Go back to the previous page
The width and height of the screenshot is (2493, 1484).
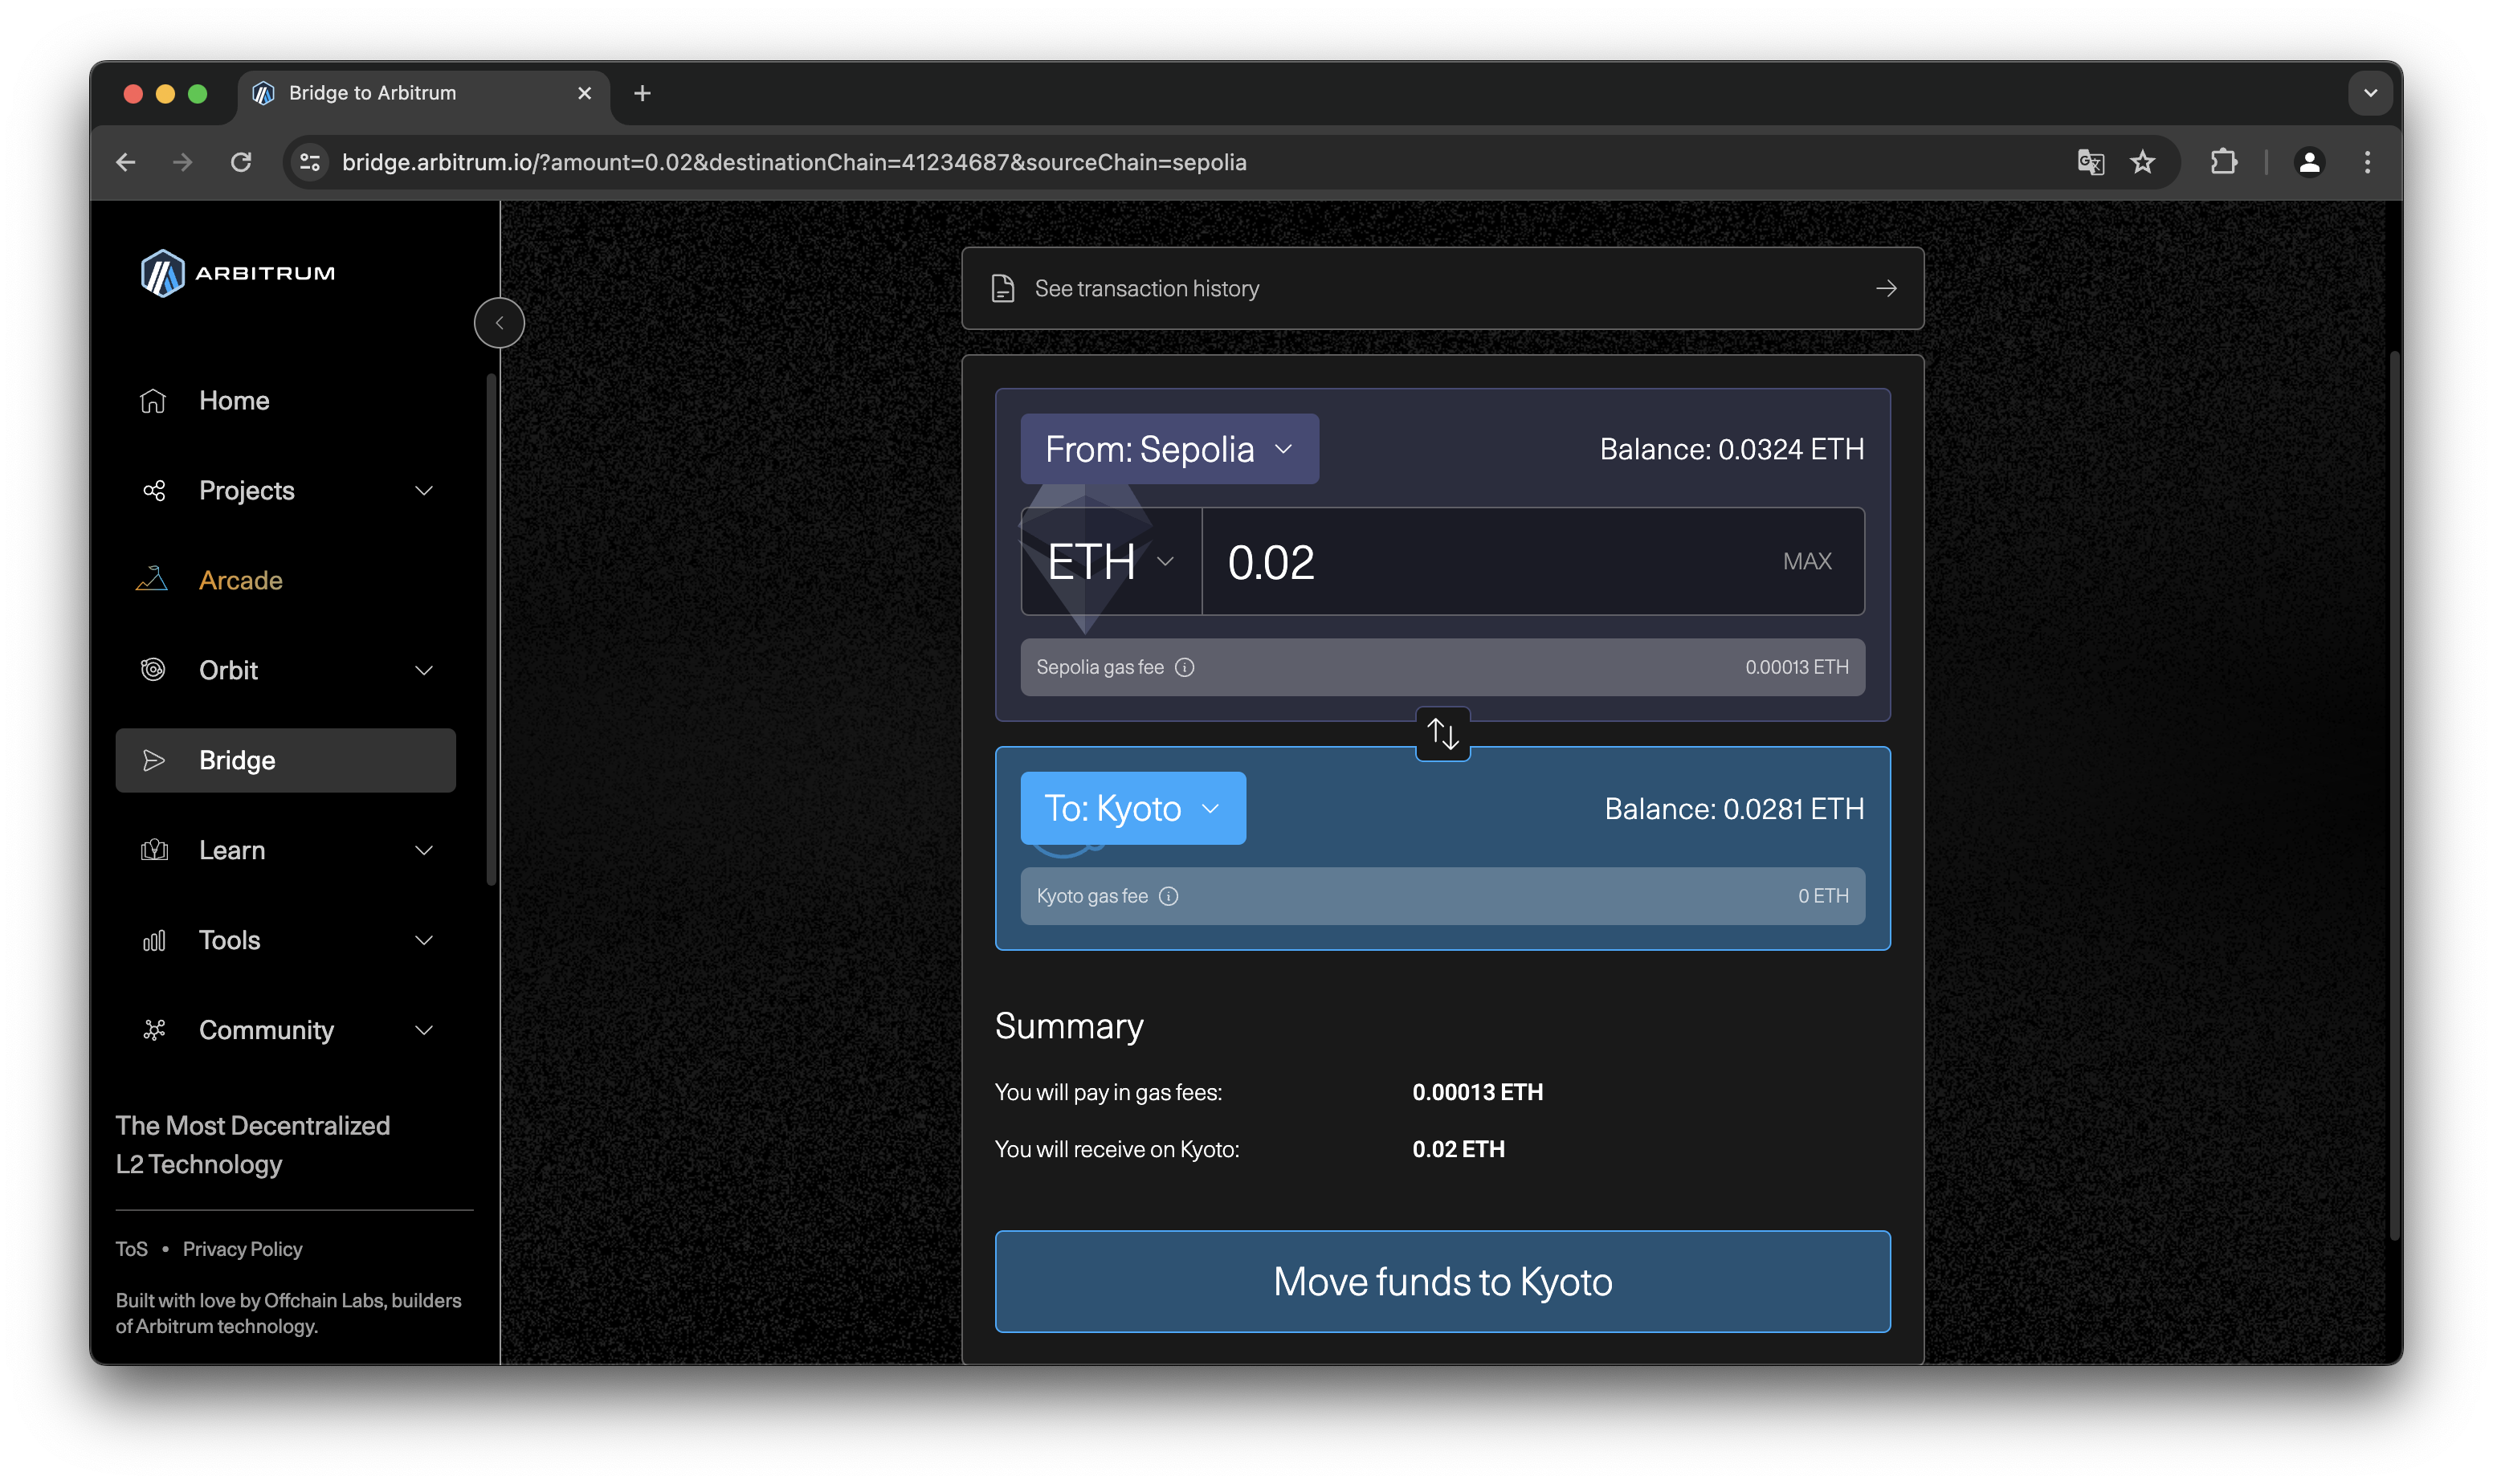click(x=126, y=162)
